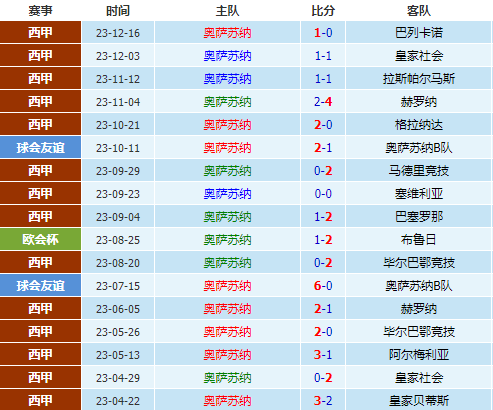Click the 主队 column header
Image resolution: width=493 pixels, height=410 pixels.
click(227, 11)
